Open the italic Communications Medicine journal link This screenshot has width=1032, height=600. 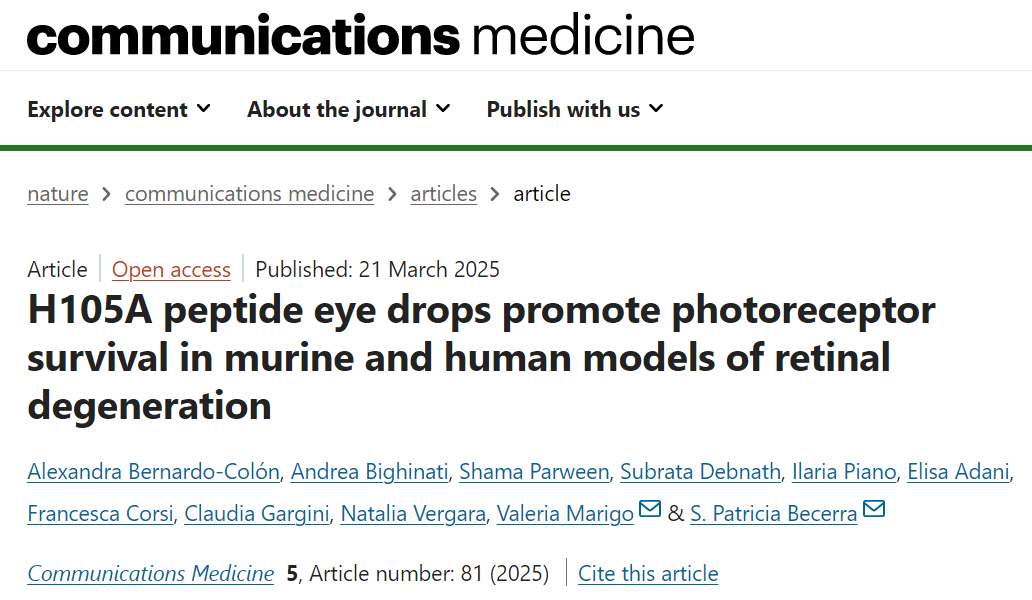[151, 574]
